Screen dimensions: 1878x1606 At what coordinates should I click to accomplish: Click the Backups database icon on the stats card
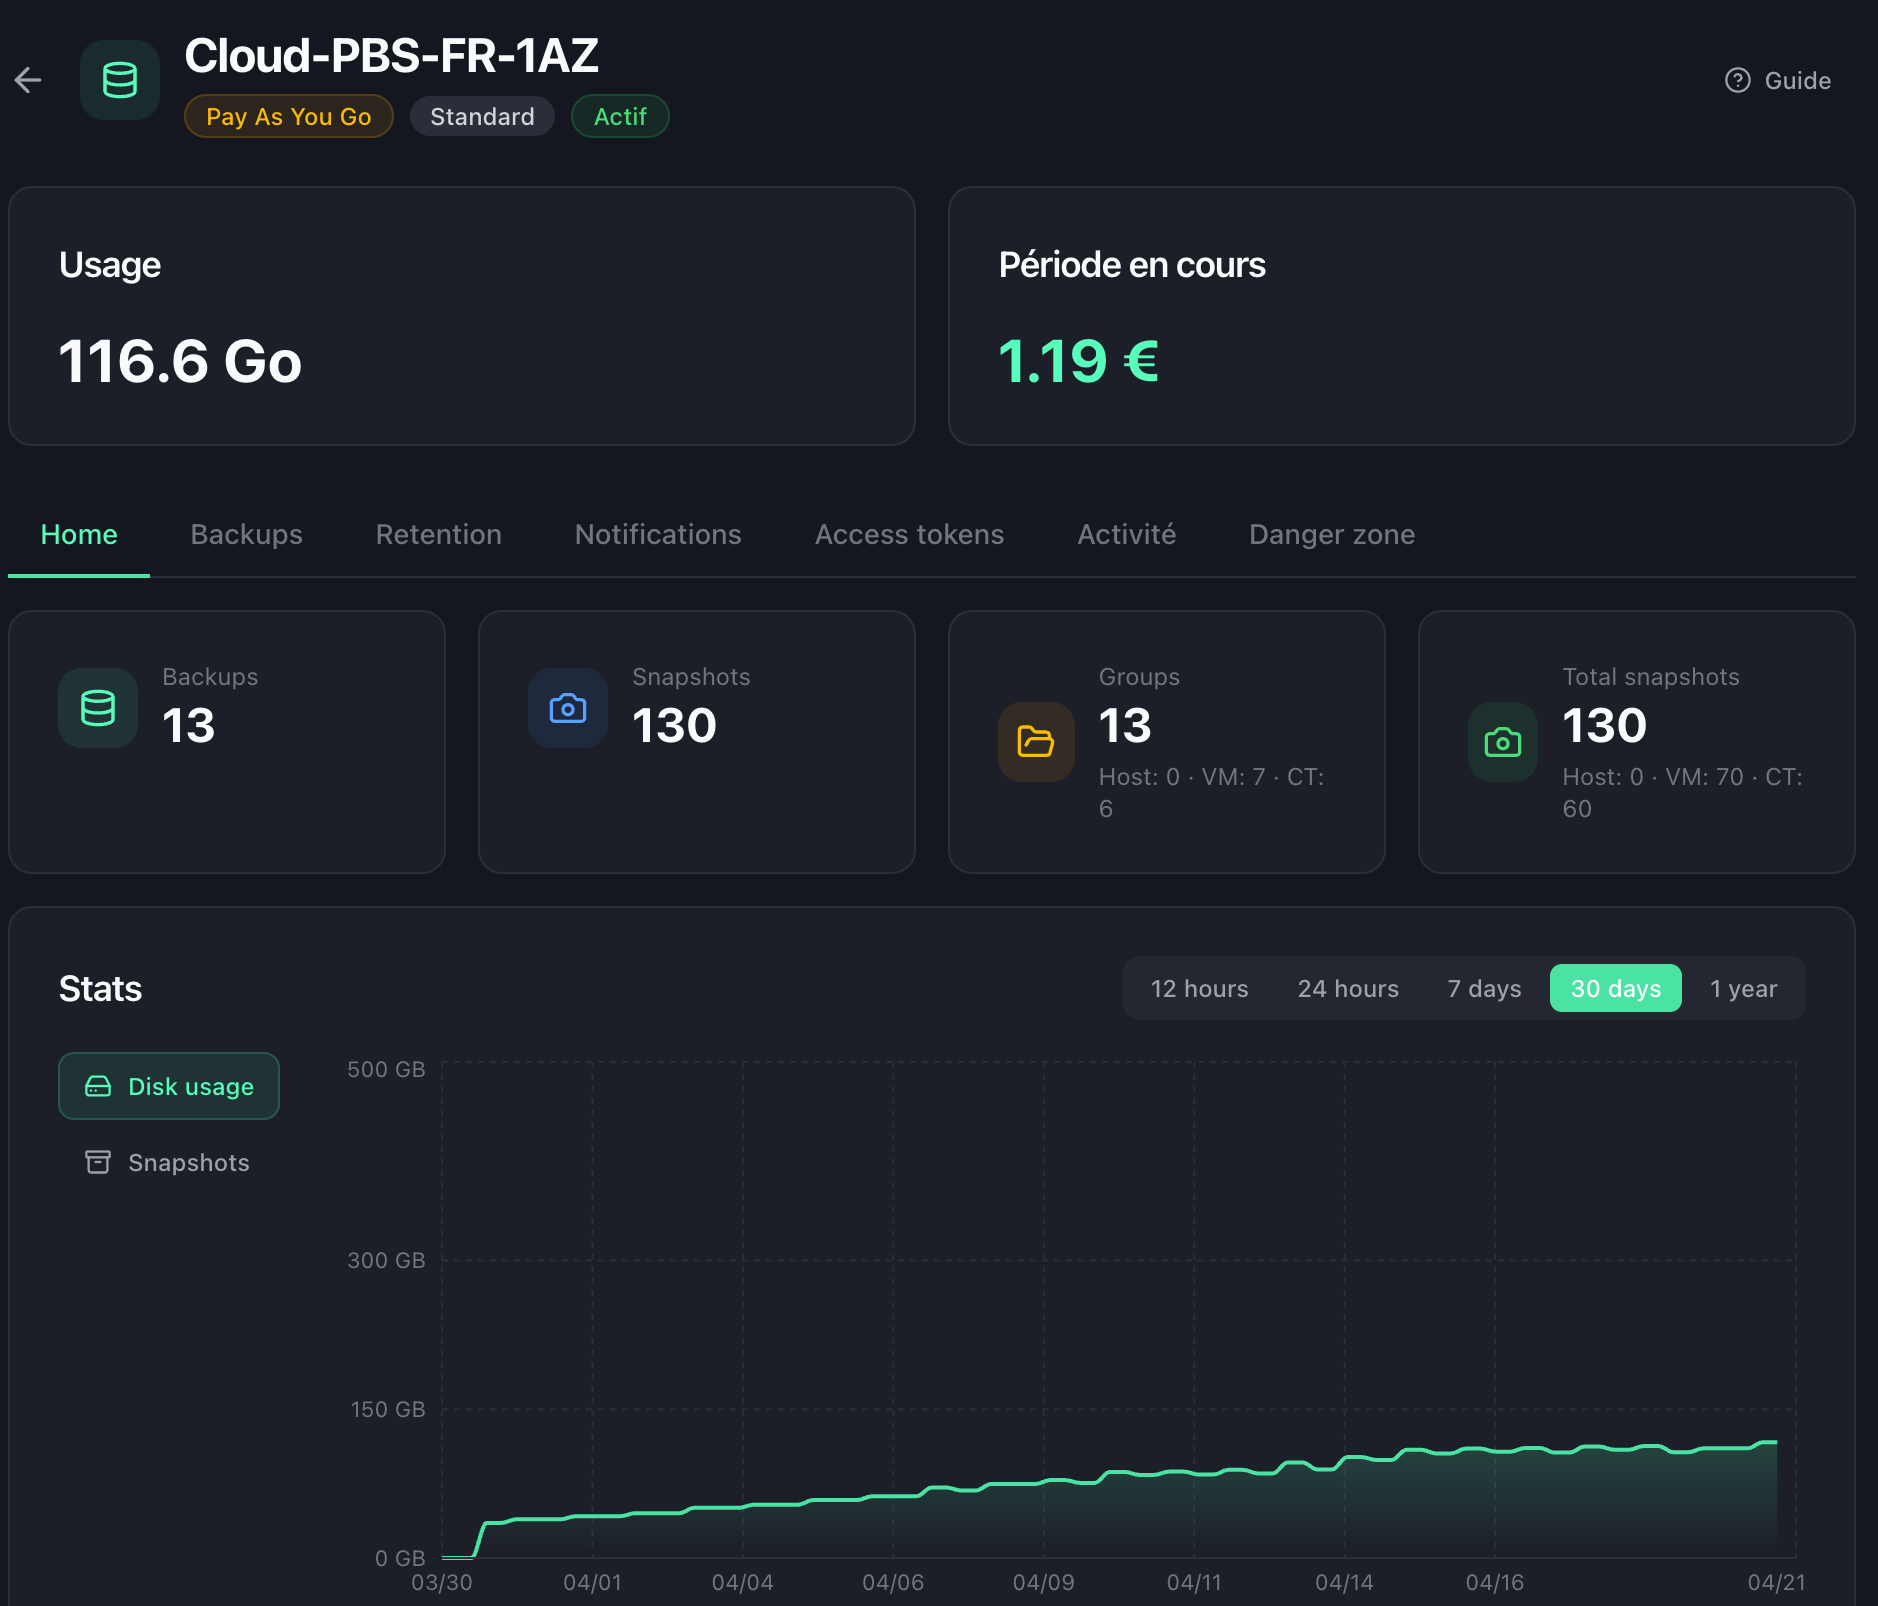[x=97, y=708]
